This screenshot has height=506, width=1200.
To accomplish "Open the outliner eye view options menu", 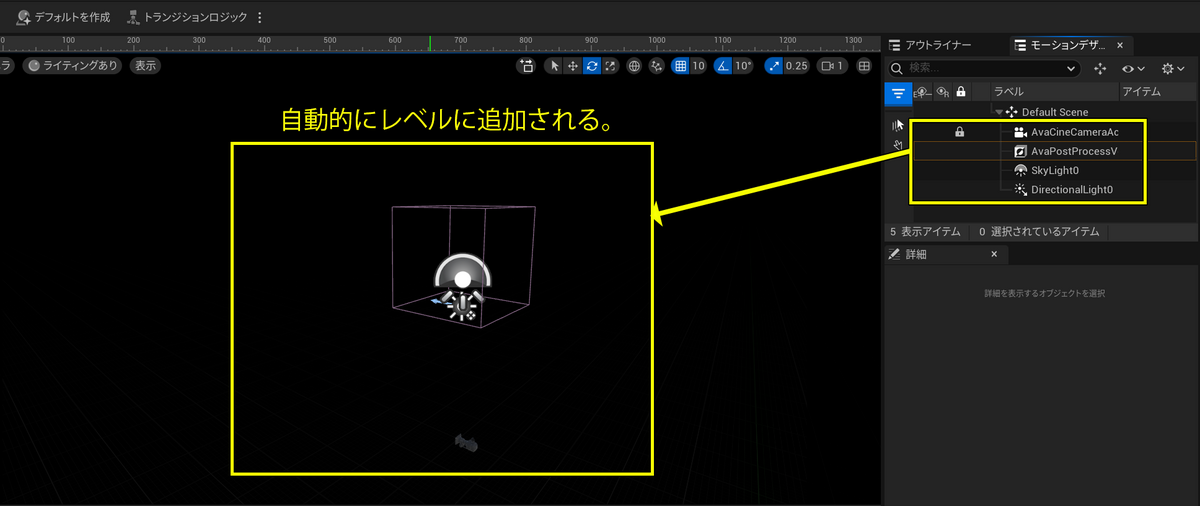I will [1133, 68].
